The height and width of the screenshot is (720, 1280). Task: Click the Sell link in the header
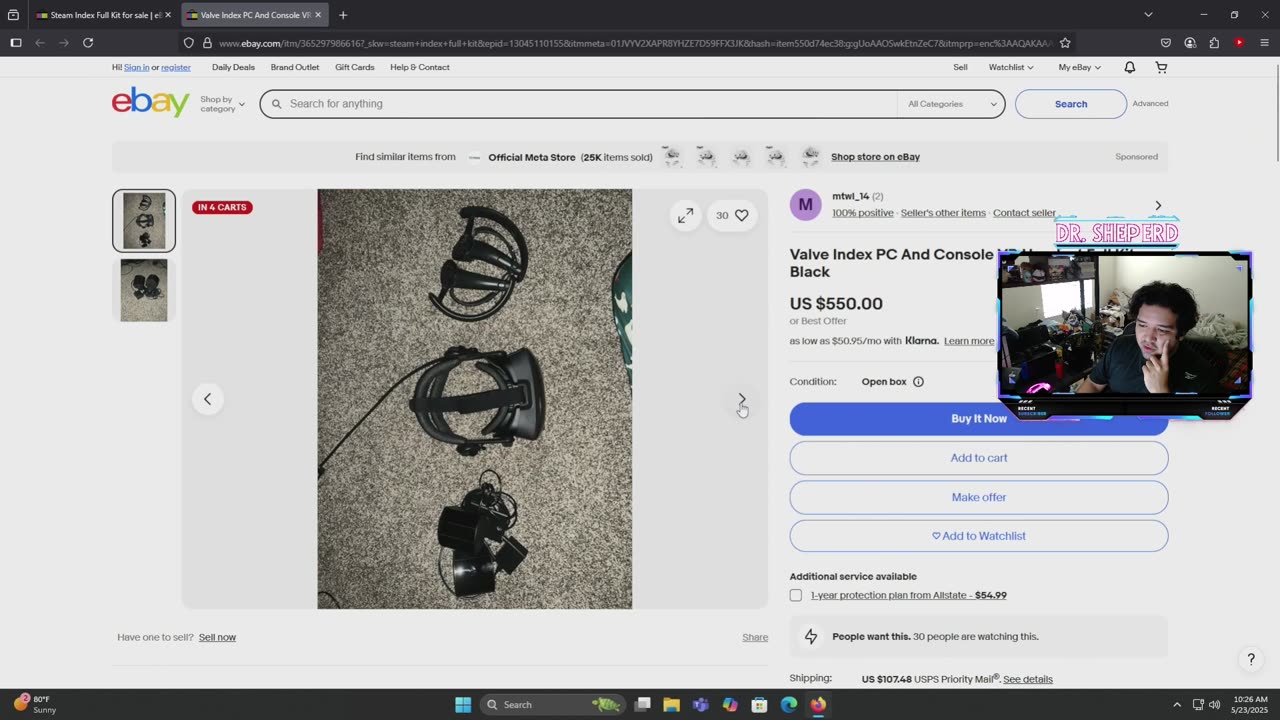click(960, 67)
